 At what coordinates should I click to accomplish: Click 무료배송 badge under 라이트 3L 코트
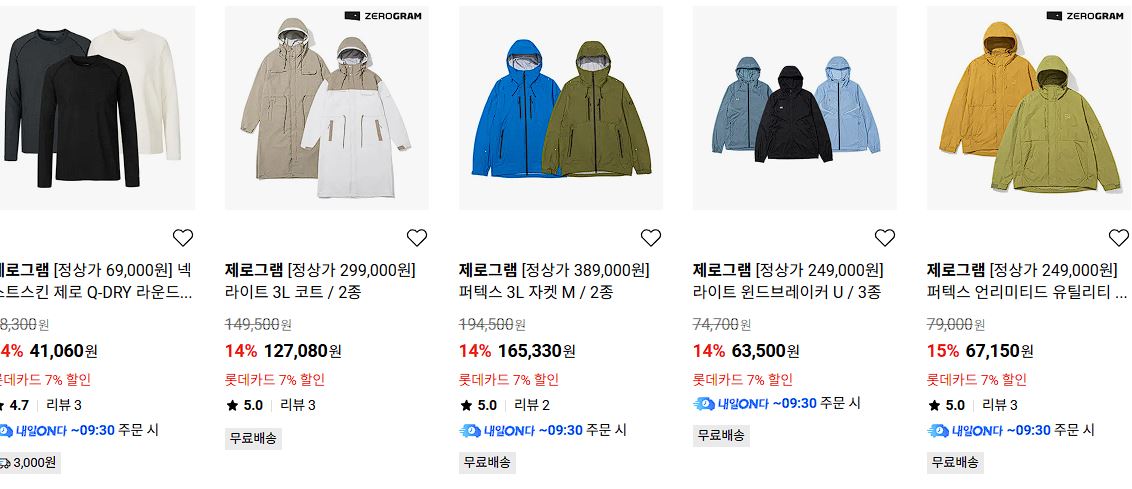click(x=253, y=438)
